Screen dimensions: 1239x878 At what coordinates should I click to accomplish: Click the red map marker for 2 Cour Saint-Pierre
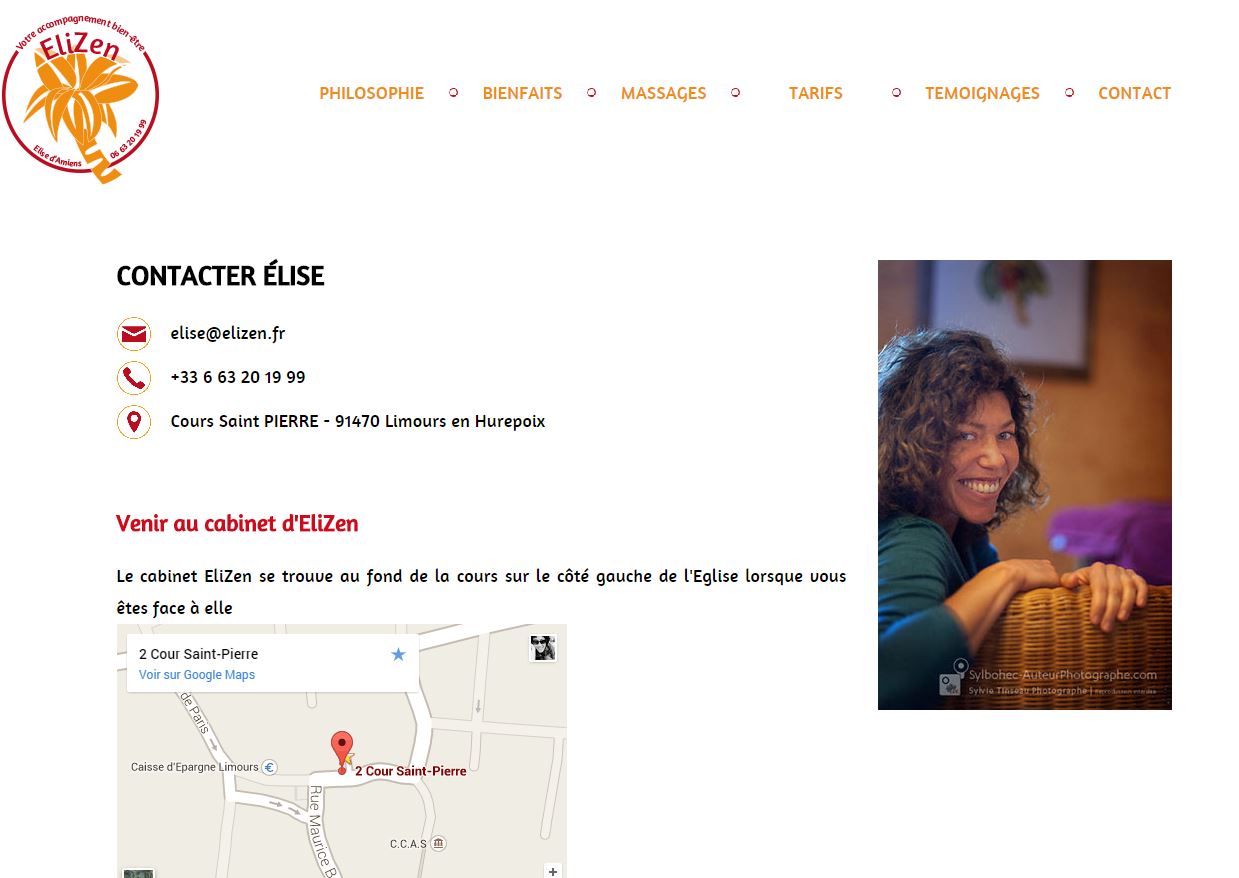[342, 751]
